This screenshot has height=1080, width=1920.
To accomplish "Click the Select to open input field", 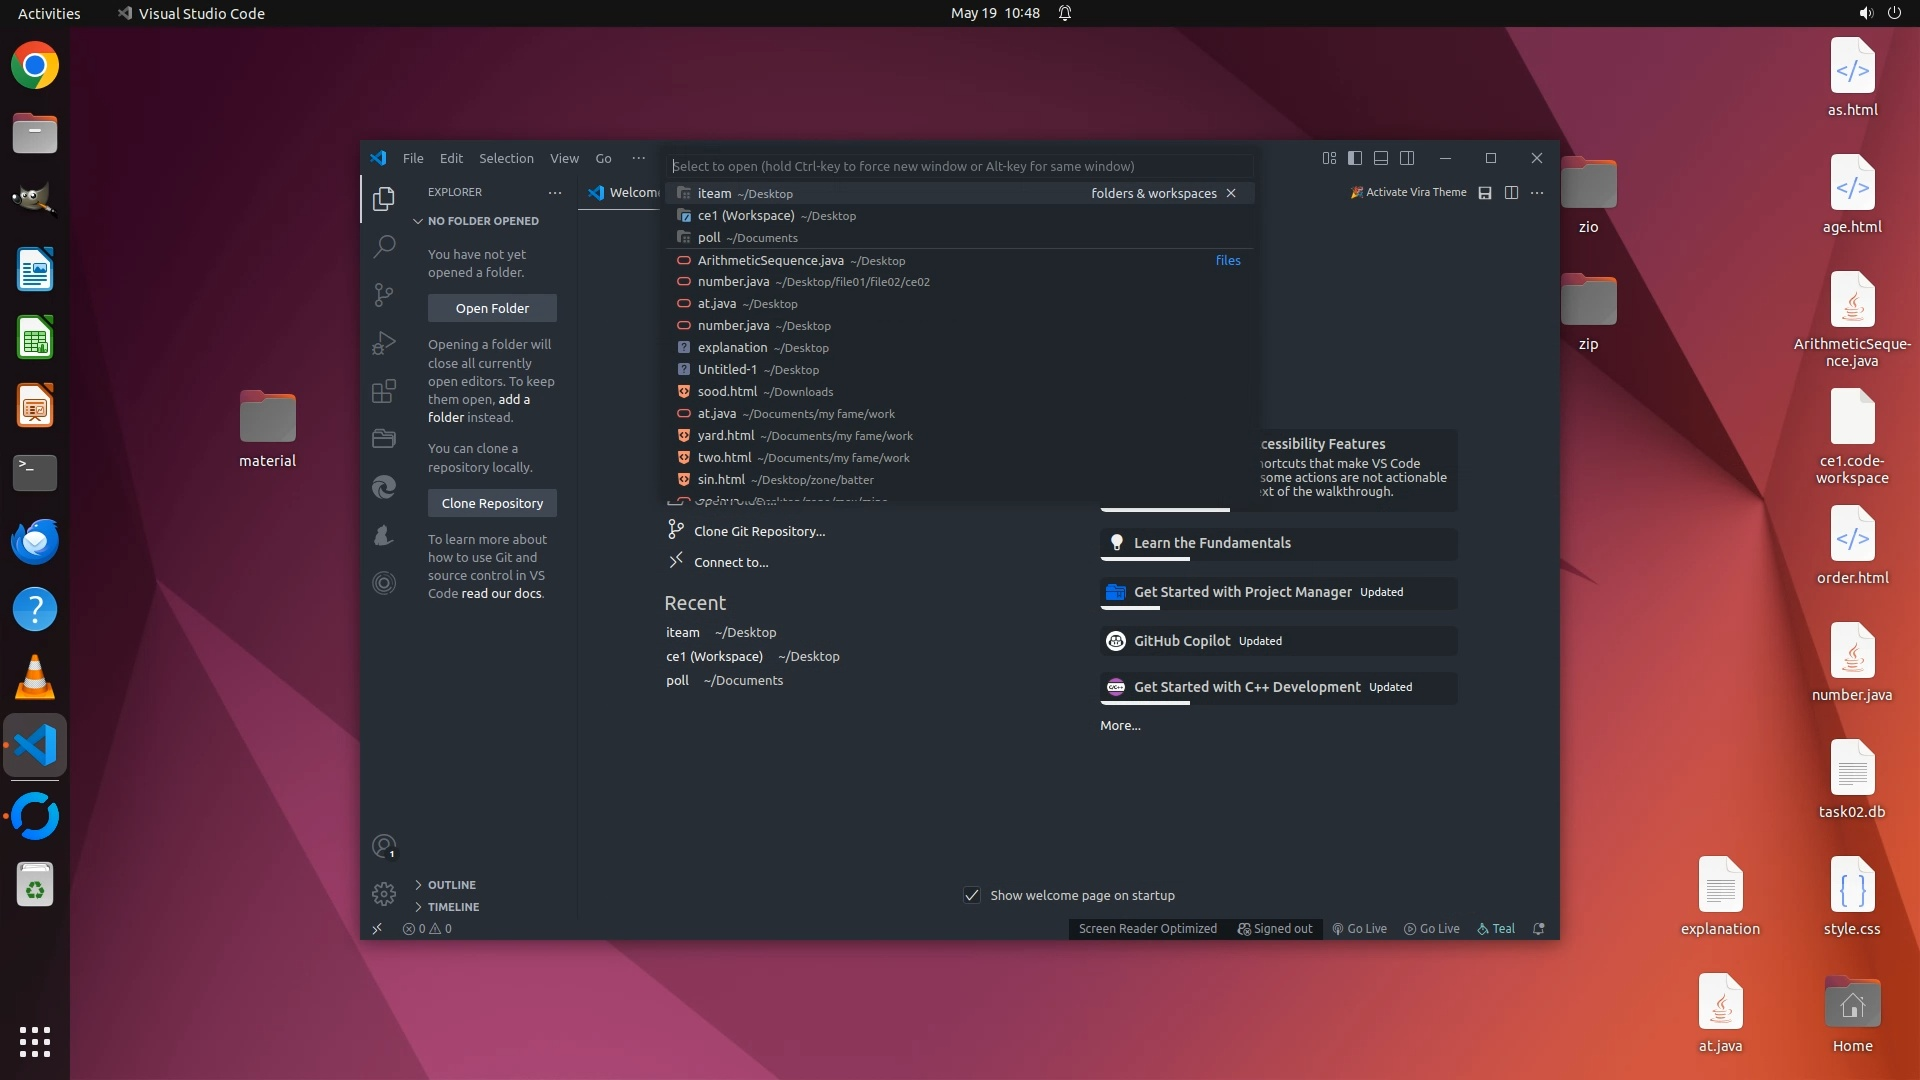I will pyautogui.click(x=960, y=166).
